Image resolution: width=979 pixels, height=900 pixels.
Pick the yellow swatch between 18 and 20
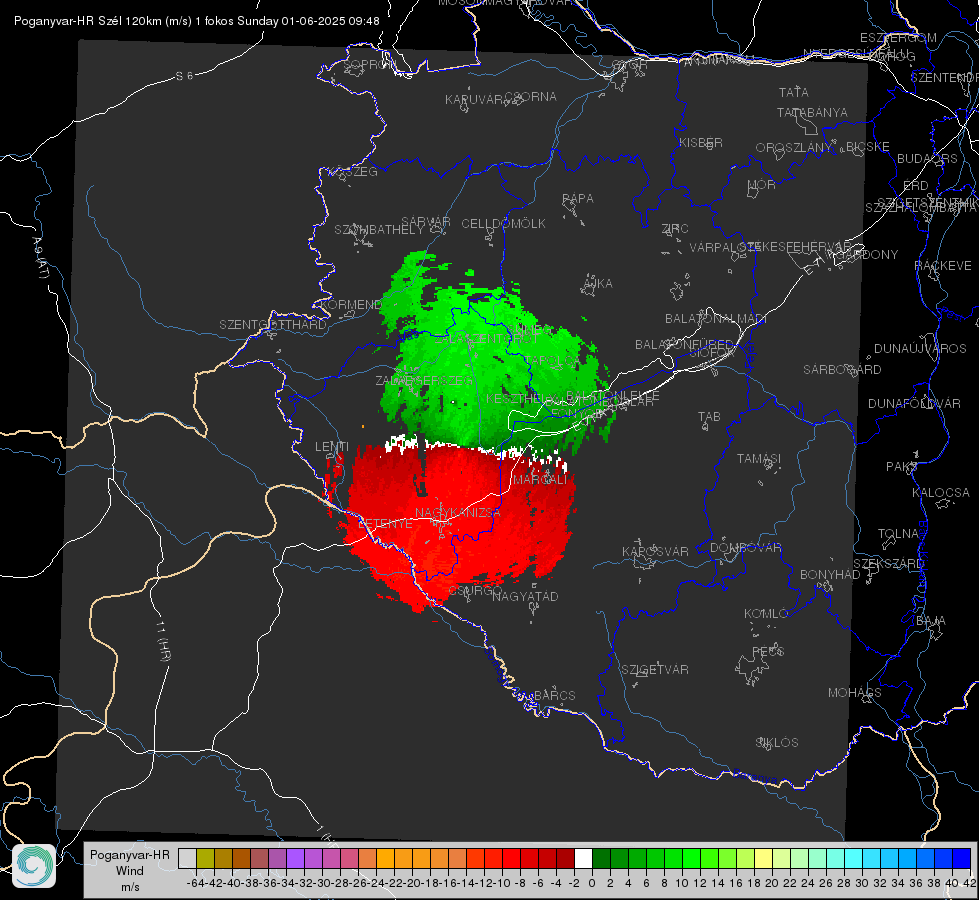pos(764,858)
